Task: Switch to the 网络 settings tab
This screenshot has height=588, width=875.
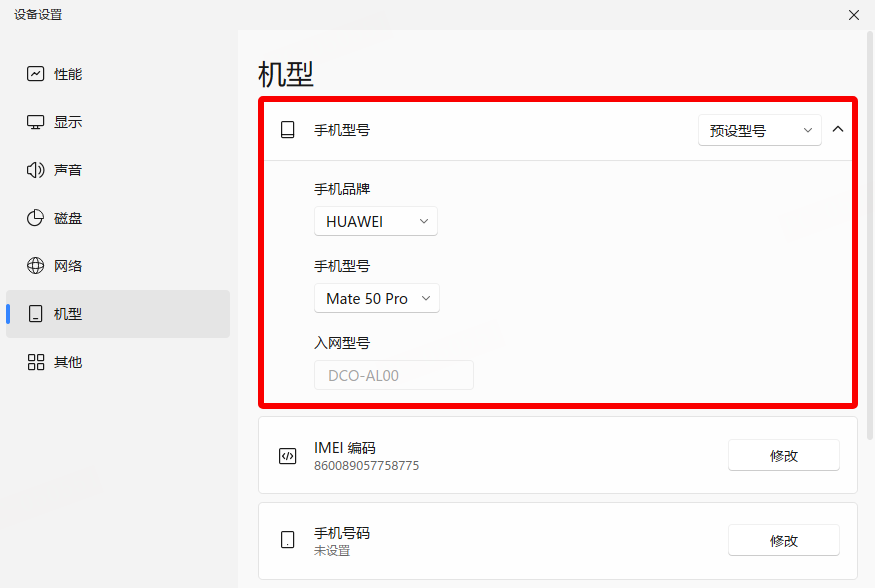Action: click(68, 266)
